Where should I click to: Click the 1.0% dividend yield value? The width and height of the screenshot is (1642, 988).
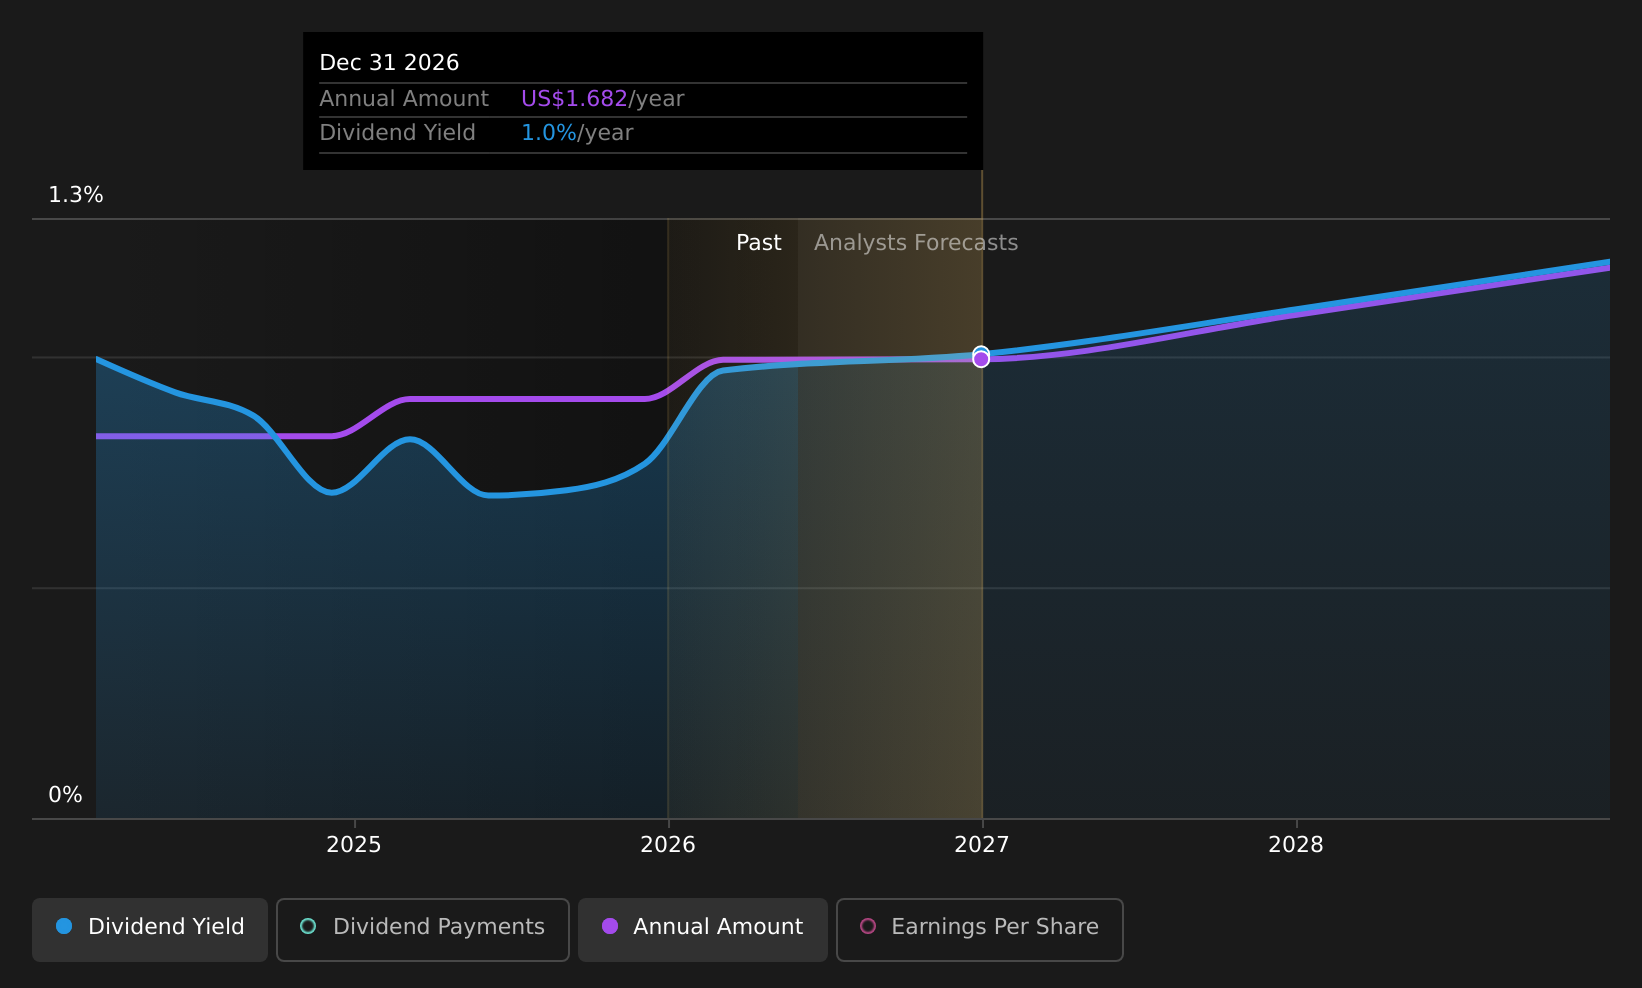[549, 133]
